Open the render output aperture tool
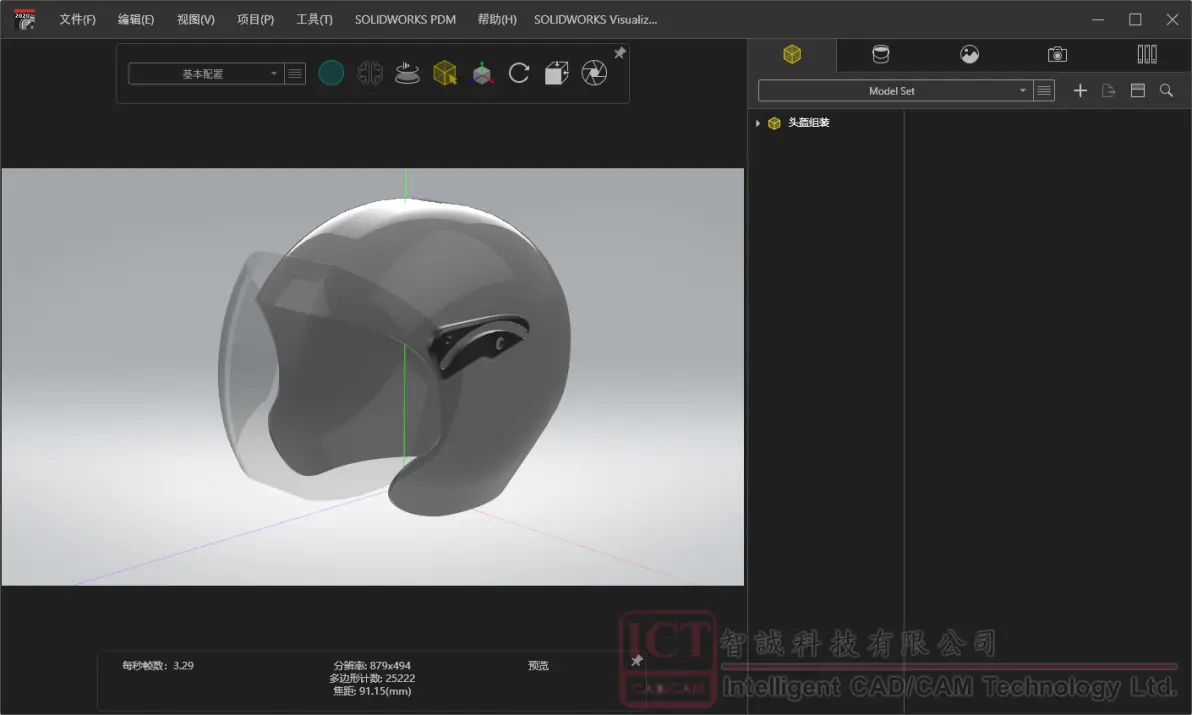 point(594,74)
